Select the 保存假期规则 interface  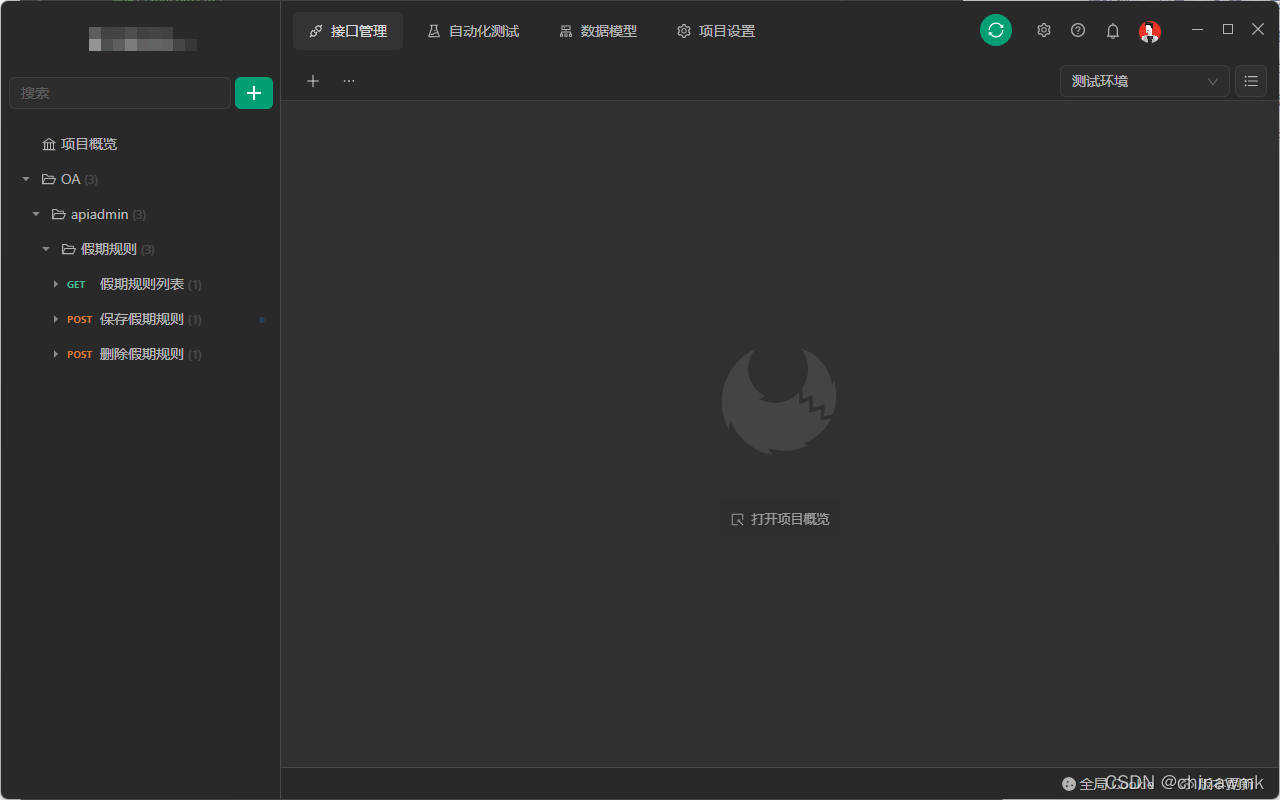coord(140,319)
